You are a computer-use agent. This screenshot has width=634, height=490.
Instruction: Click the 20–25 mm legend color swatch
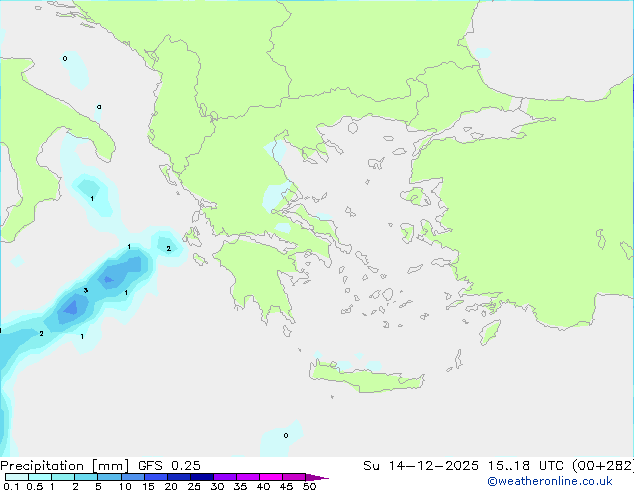click(x=178, y=477)
